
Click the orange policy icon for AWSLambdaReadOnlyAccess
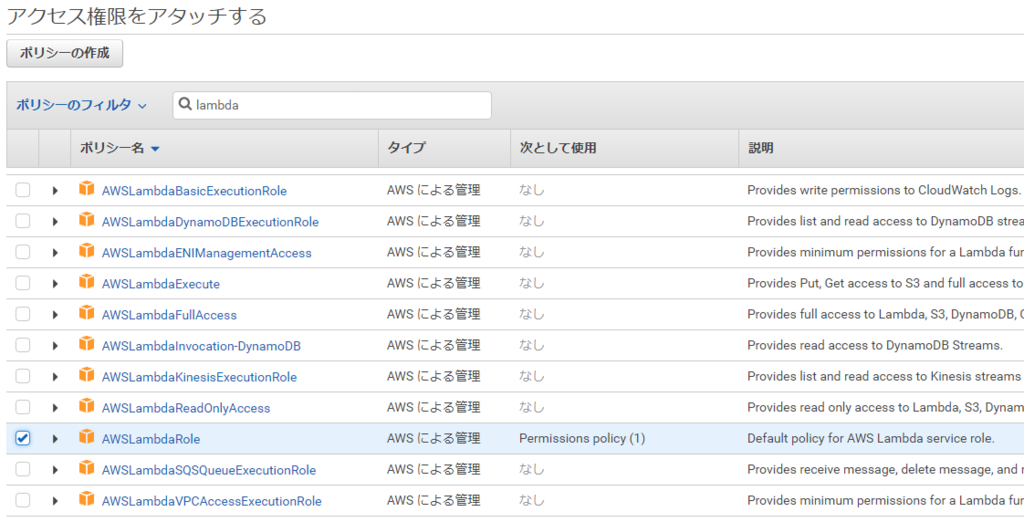86,406
